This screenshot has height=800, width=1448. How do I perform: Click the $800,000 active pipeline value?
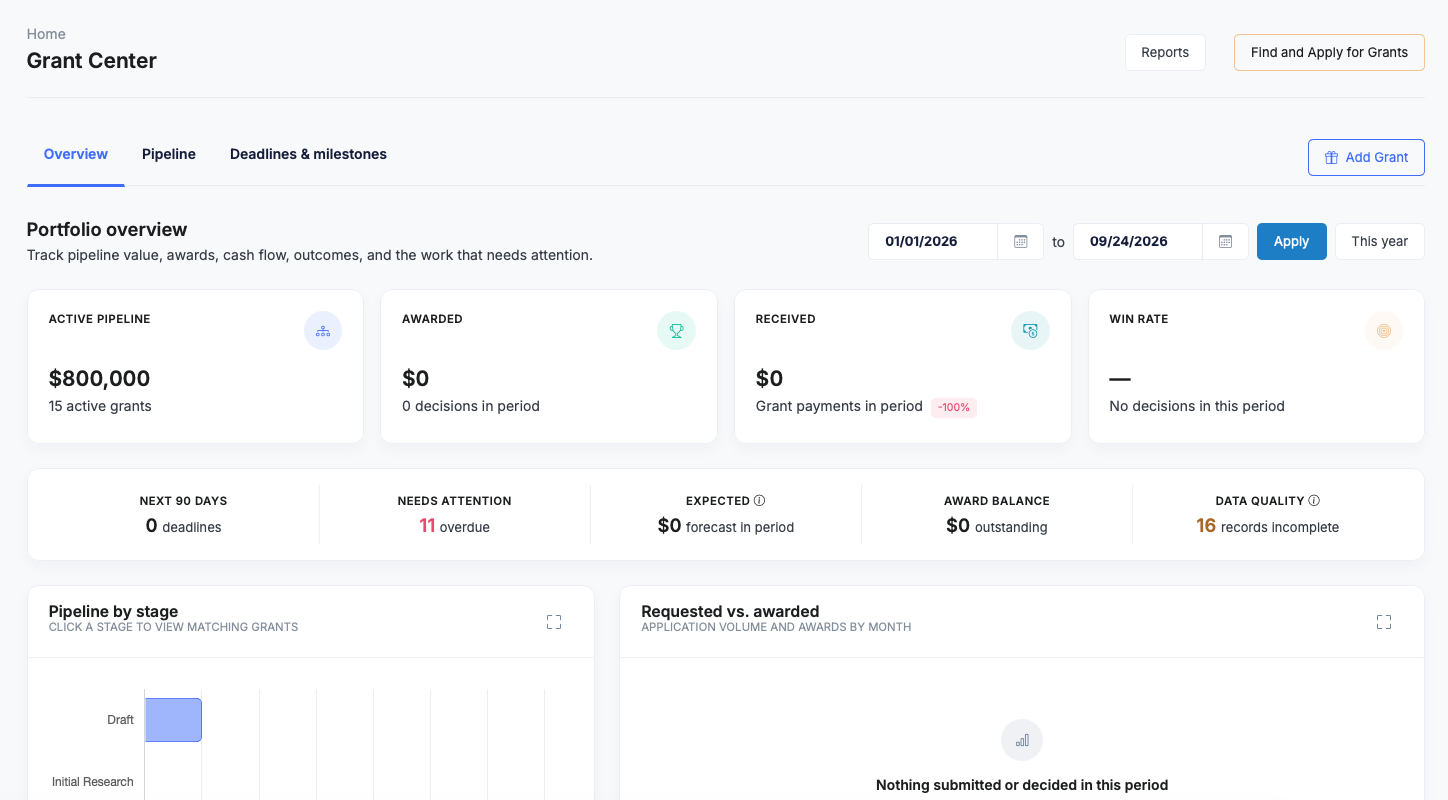pyautogui.click(x=99, y=378)
